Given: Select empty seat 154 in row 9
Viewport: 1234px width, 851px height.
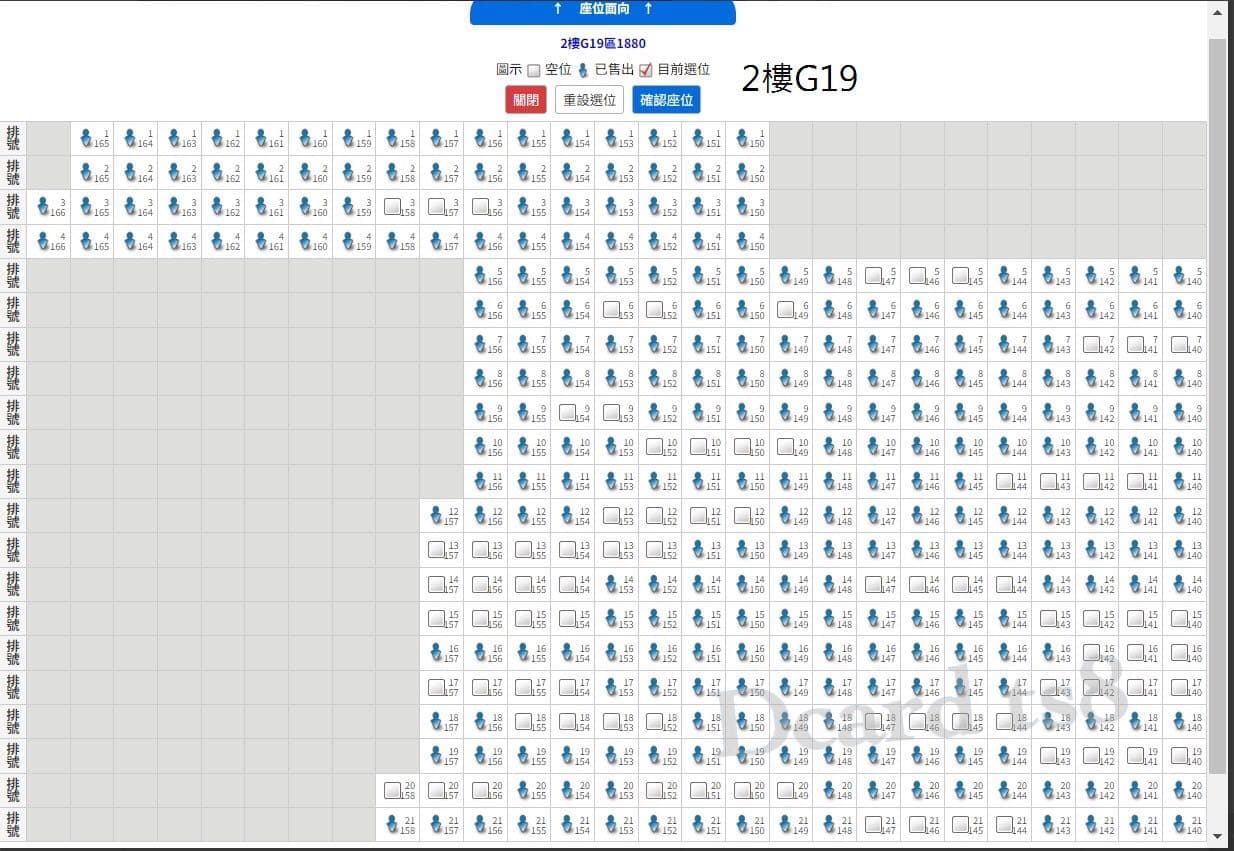Looking at the screenshot, I should coord(567,411).
